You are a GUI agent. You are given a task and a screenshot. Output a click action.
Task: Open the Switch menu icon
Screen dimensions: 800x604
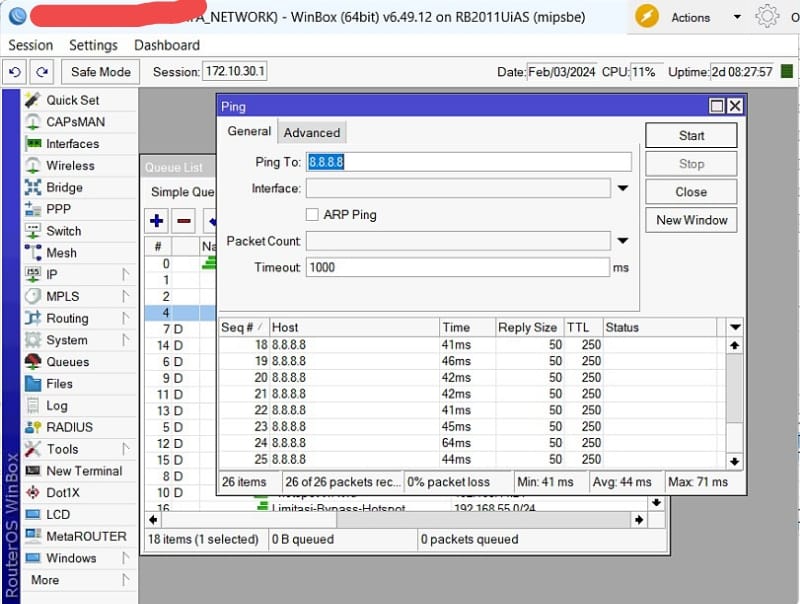point(33,231)
